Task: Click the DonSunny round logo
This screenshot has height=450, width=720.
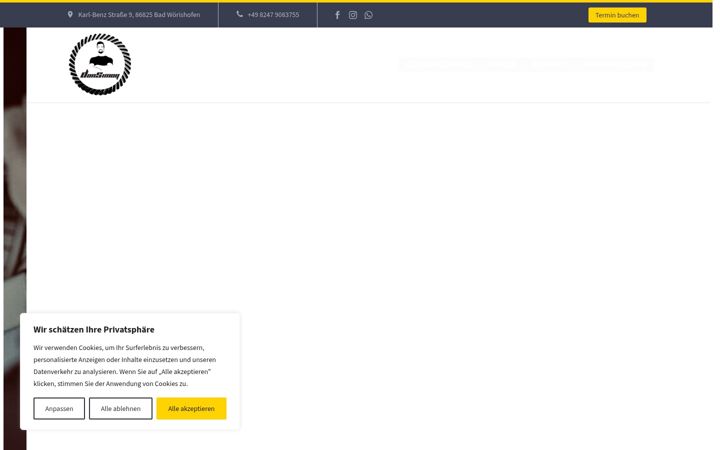Action: (x=100, y=64)
